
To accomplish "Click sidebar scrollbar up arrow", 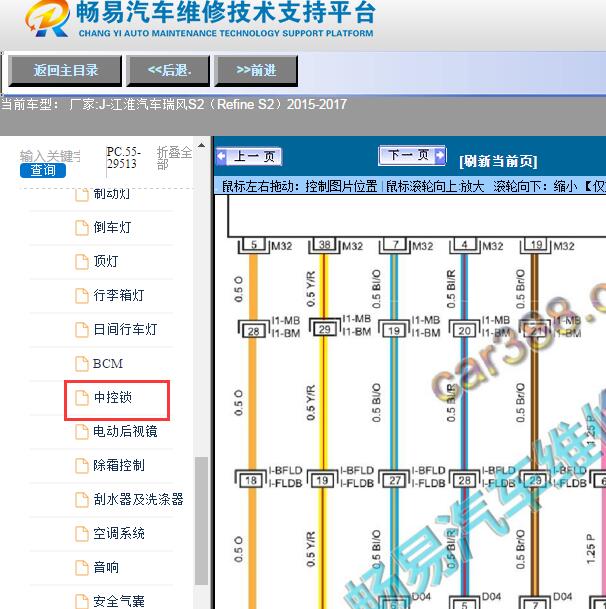I will click(201, 146).
